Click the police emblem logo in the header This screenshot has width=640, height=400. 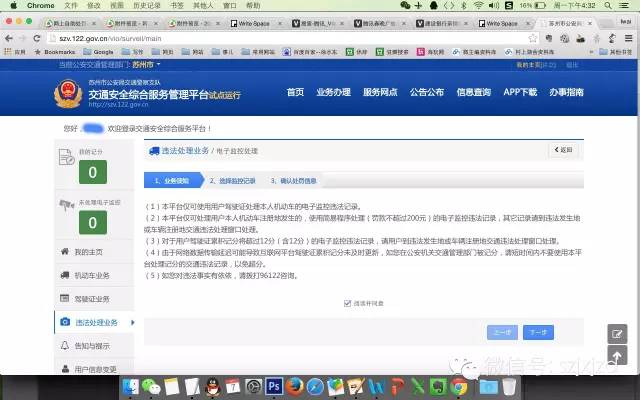(x=68, y=93)
